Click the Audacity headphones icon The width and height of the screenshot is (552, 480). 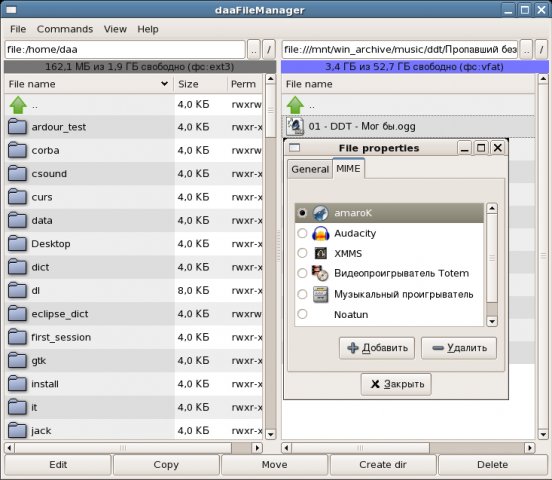click(320, 233)
